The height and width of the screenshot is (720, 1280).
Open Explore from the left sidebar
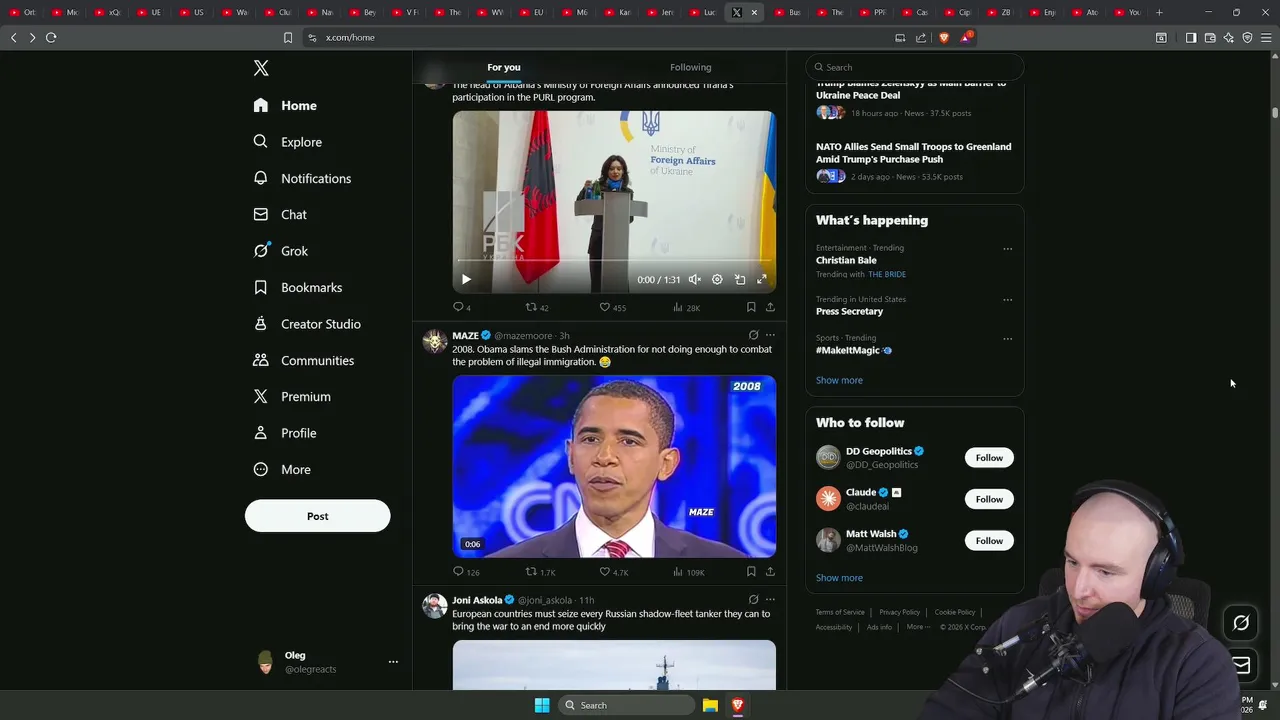point(288,142)
